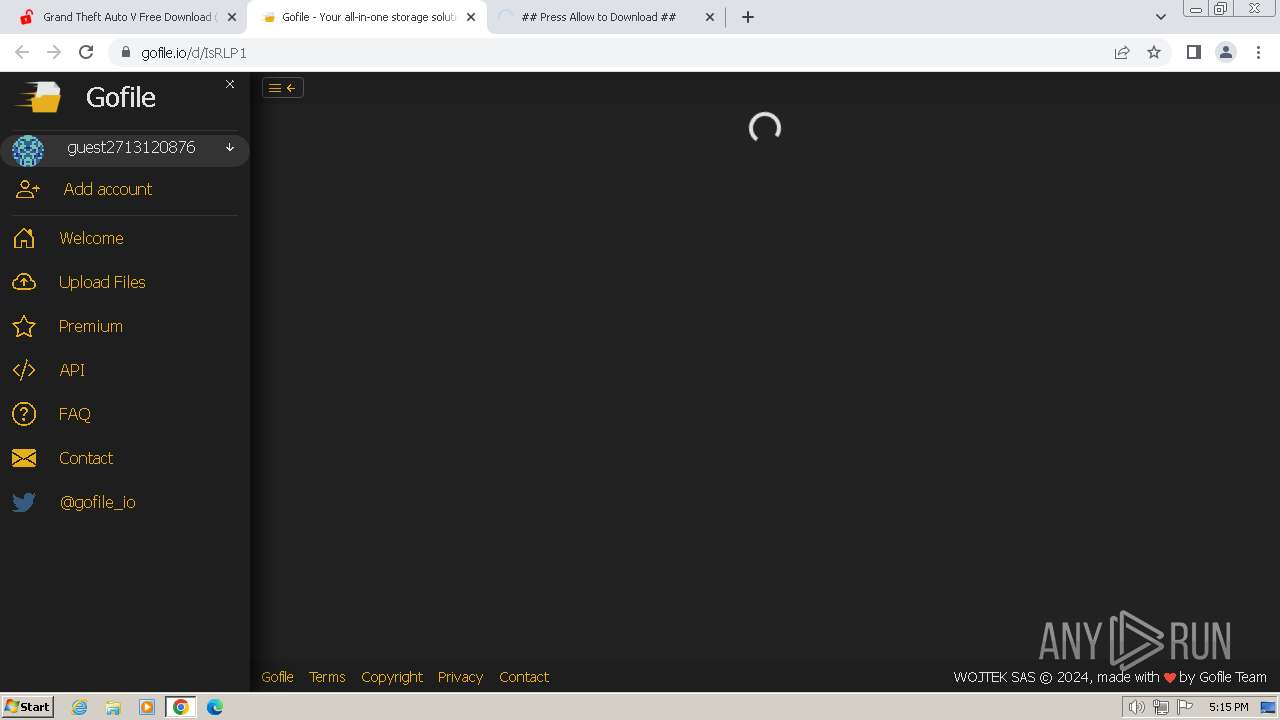Open a new browser tab

pyautogui.click(x=748, y=17)
